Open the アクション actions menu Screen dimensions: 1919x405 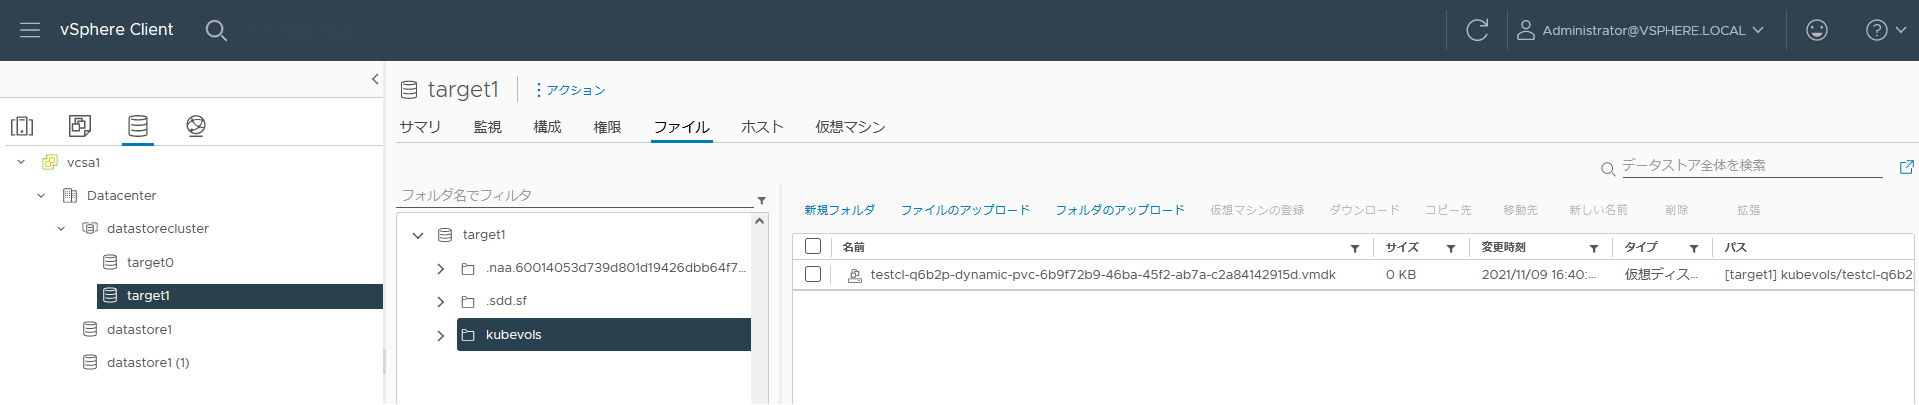point(570,90)
